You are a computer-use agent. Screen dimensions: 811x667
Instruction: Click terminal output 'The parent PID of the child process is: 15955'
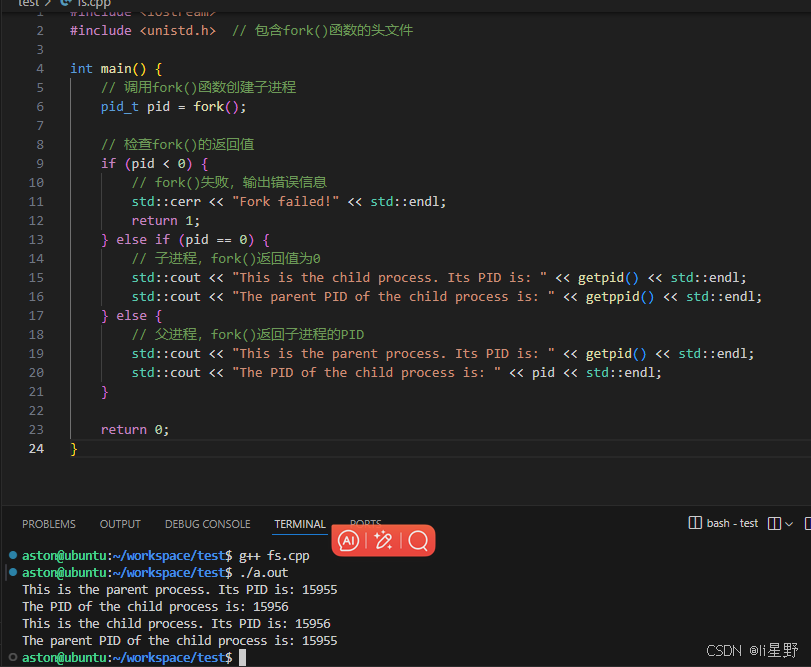(x=179, y=641)
